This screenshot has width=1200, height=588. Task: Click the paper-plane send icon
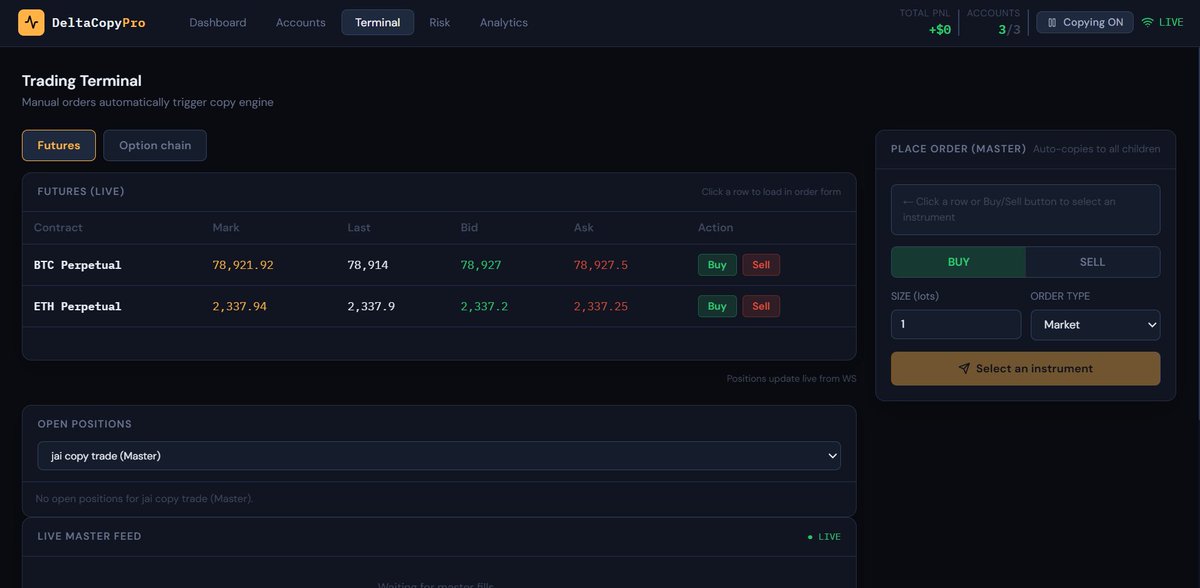[964, 368]
